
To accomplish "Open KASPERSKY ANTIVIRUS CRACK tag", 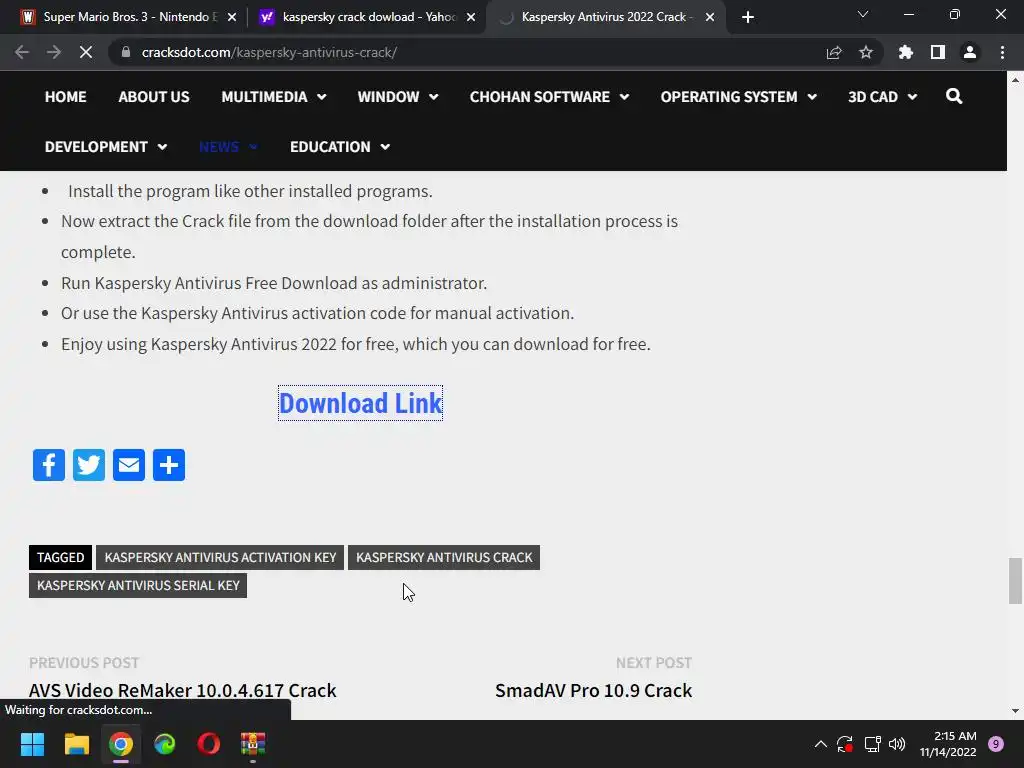I will 444,558.
